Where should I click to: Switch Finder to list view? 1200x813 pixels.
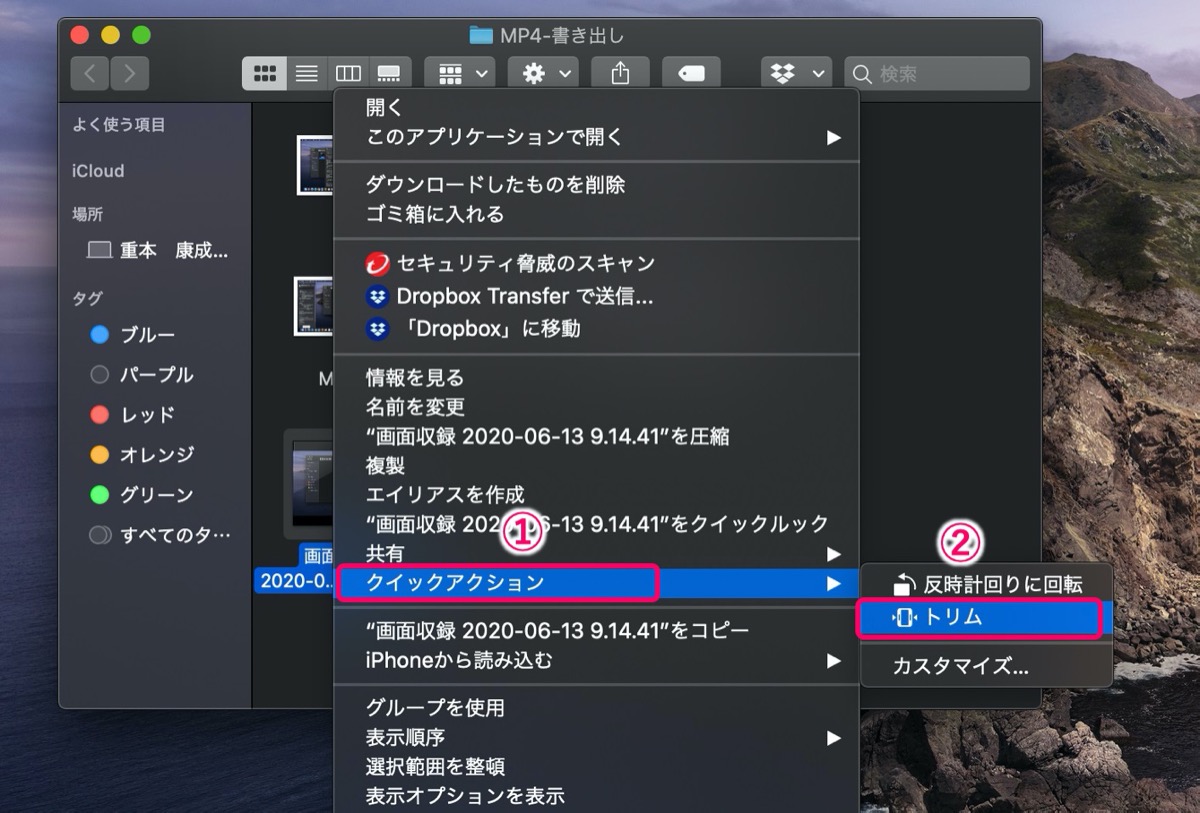307,73
